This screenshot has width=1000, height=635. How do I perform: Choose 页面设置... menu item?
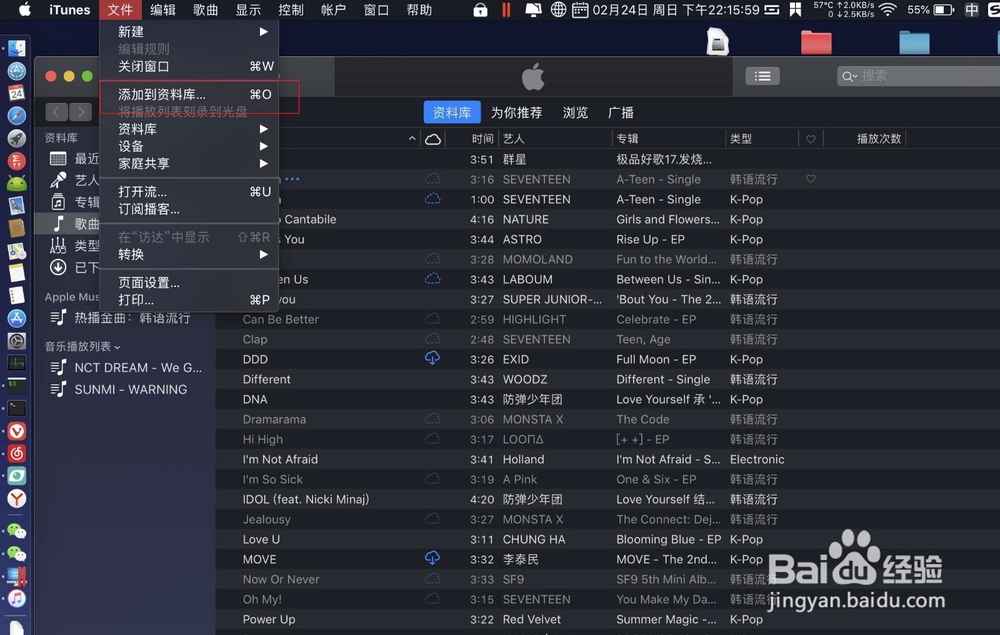(x=189, y=282)
